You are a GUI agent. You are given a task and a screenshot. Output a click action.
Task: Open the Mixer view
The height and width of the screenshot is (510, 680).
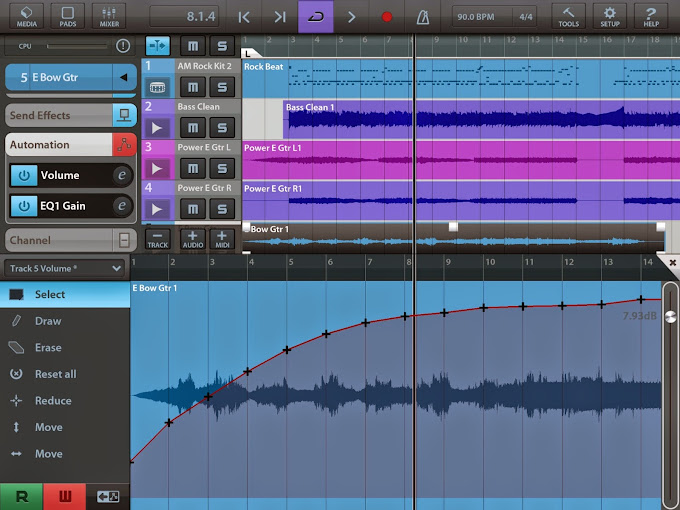coord(109,16)
